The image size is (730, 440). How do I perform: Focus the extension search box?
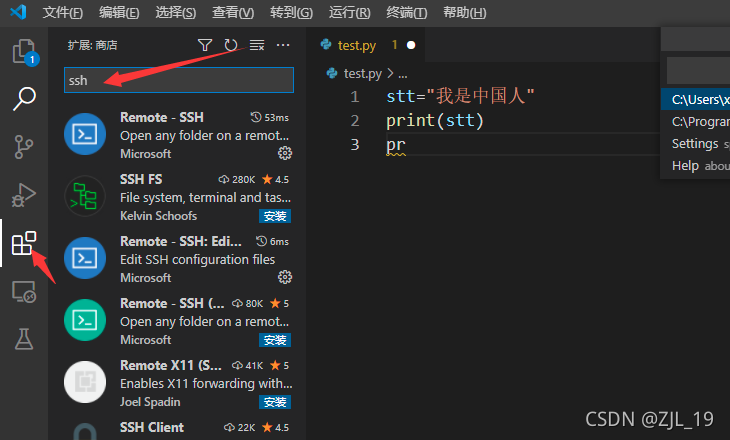click(x=179, y=80)
